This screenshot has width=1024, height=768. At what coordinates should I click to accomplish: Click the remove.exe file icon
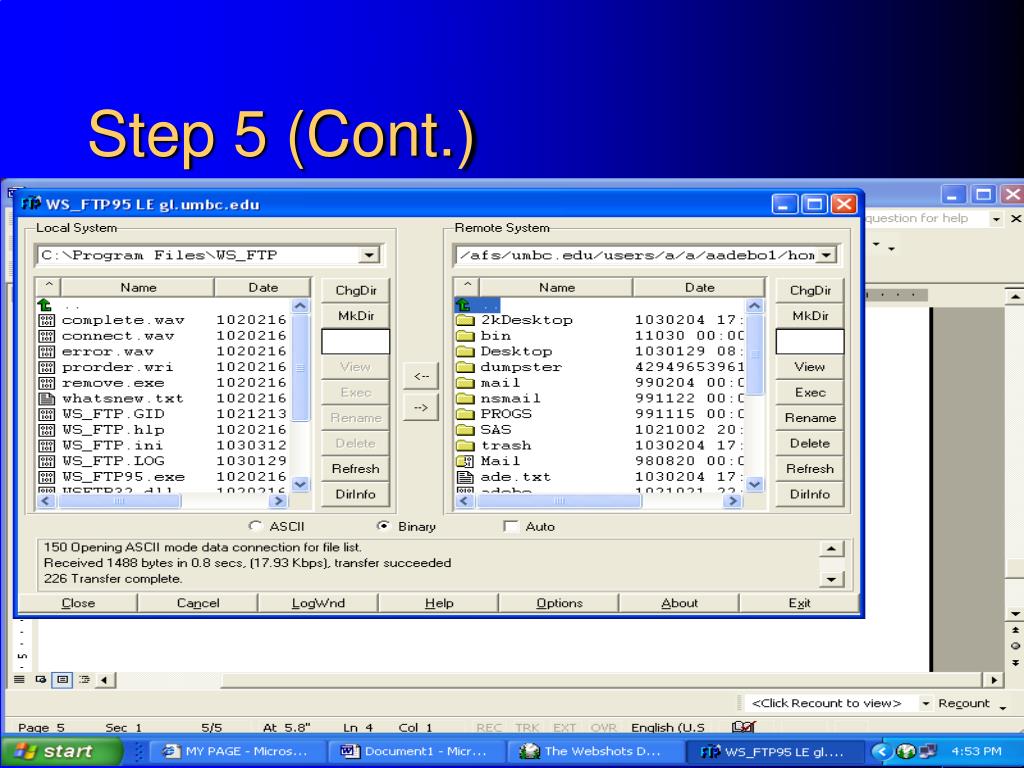pos(46,383)
